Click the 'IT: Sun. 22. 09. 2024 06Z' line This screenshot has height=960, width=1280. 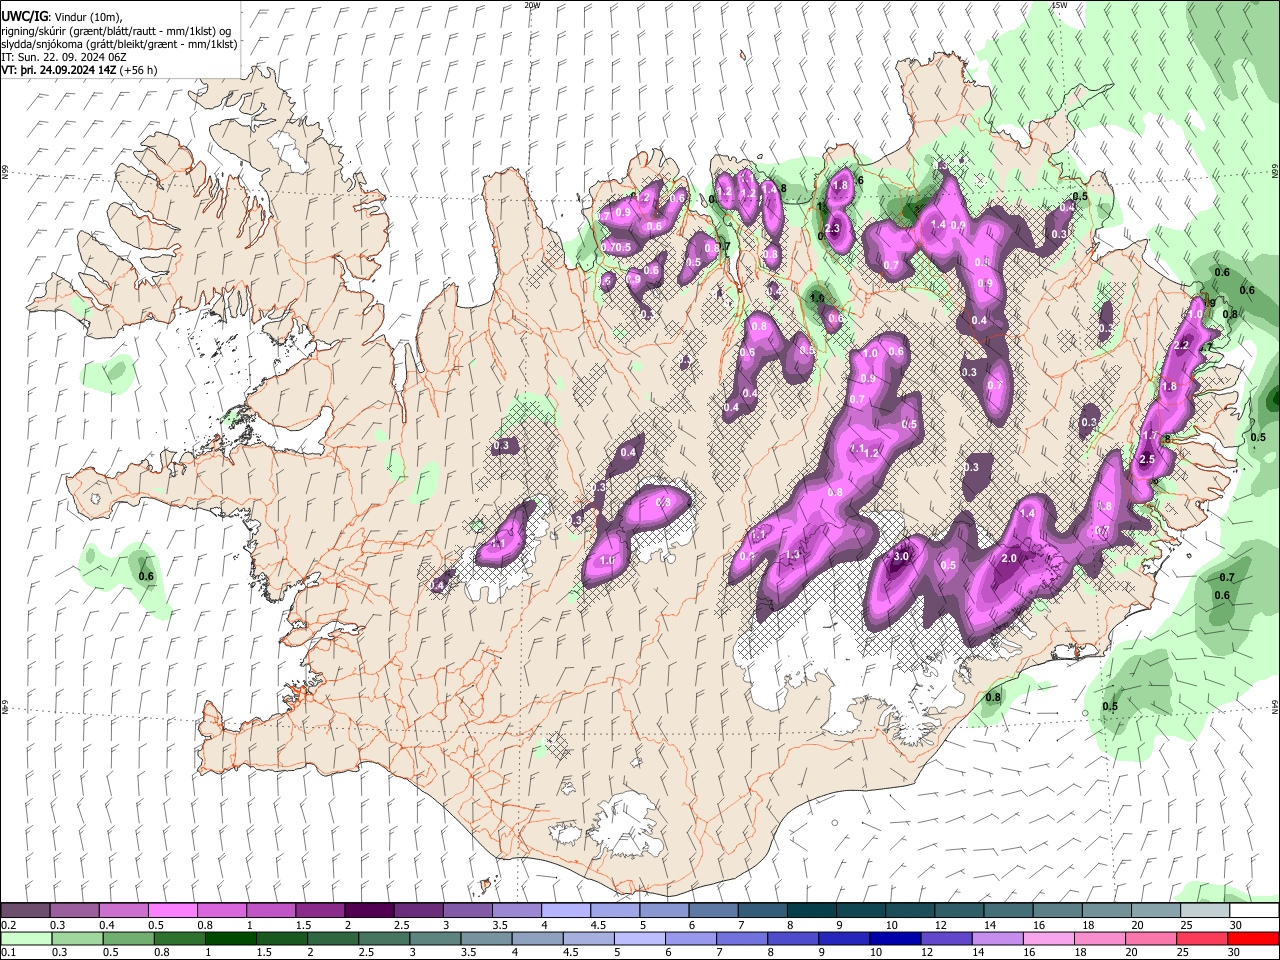65,57
